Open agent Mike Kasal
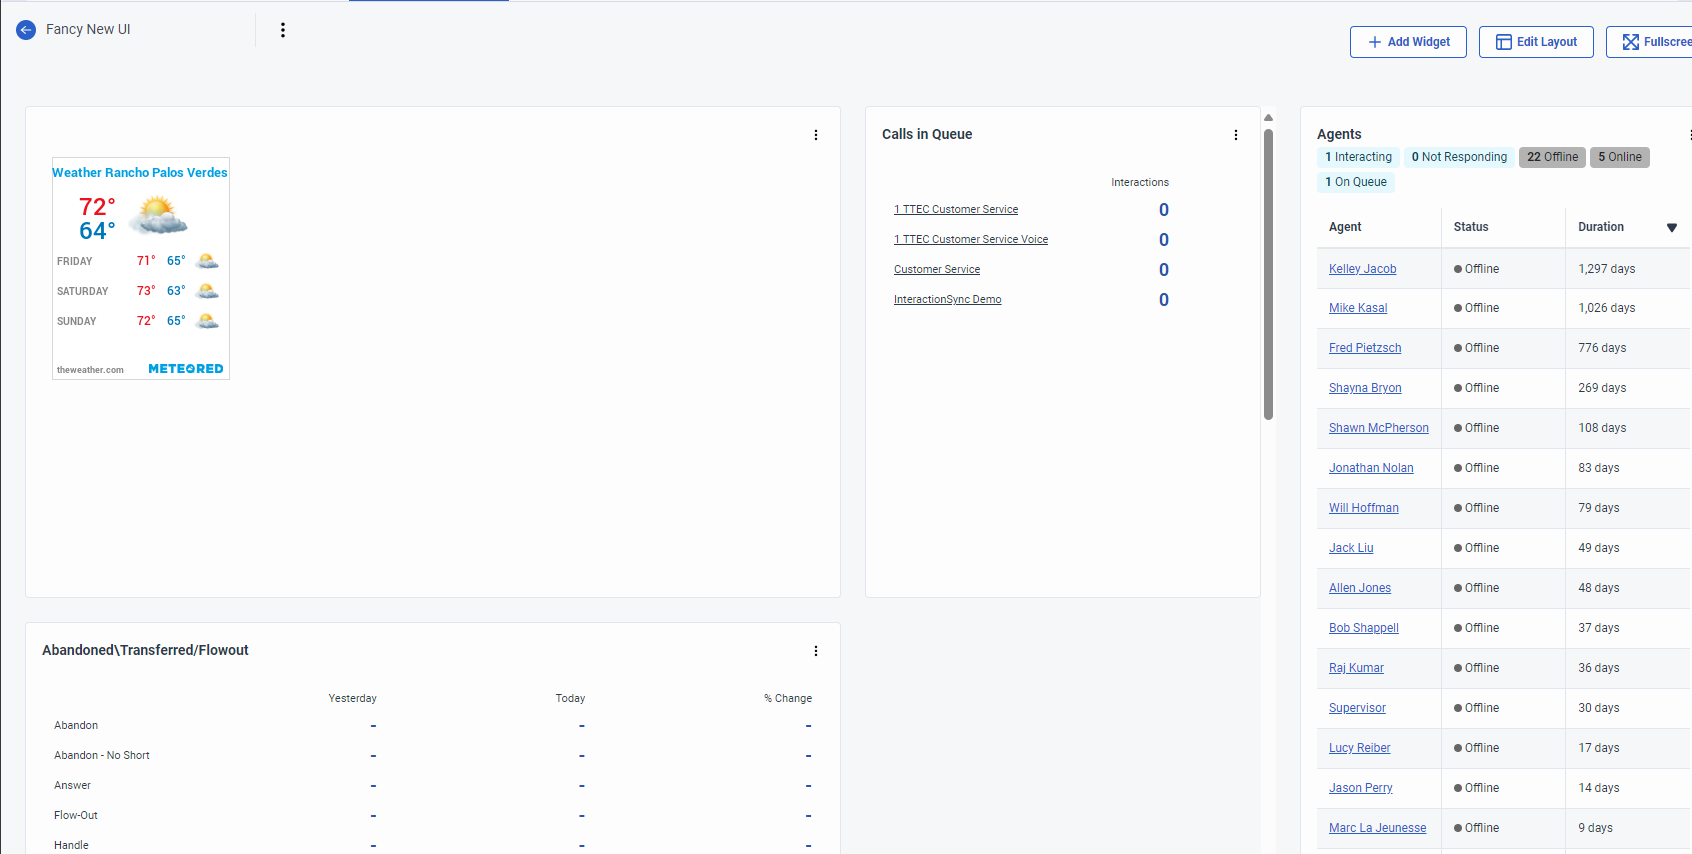The height and width of the screenshot is (854, 1692). pos(1358,308)
